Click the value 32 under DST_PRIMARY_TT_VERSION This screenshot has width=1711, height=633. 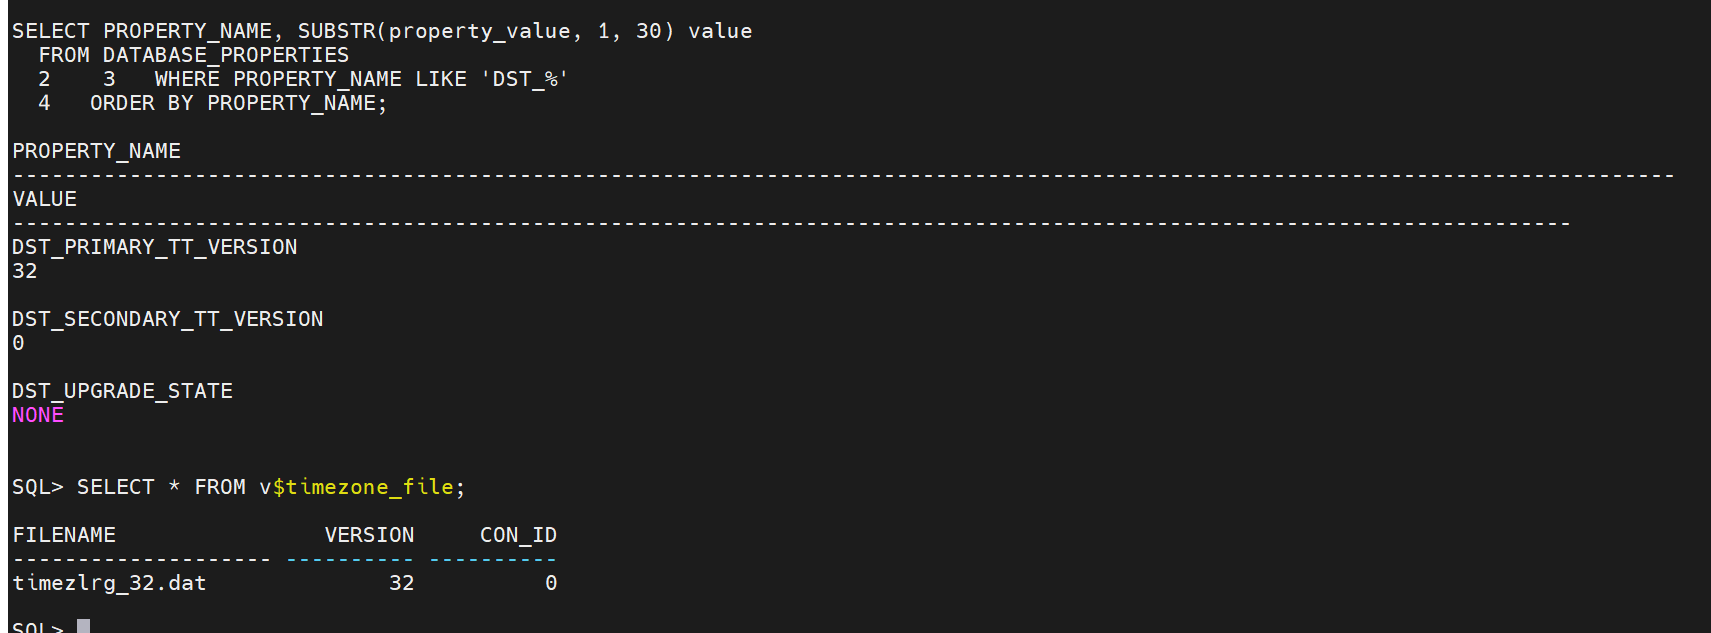point(24,271)
